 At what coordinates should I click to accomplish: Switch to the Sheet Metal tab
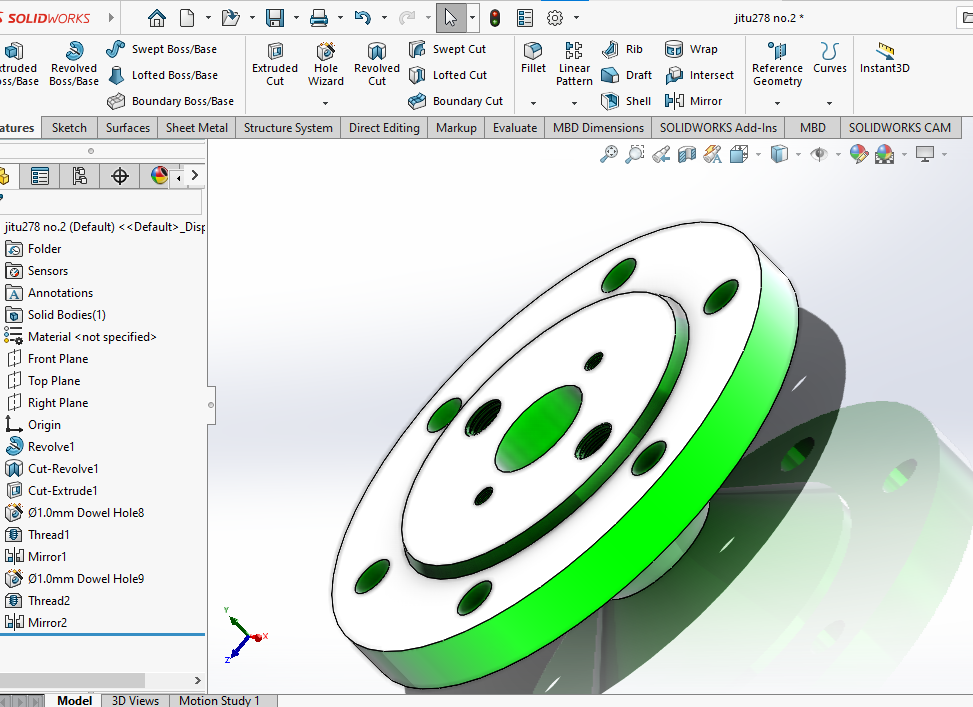click(197, 128)
